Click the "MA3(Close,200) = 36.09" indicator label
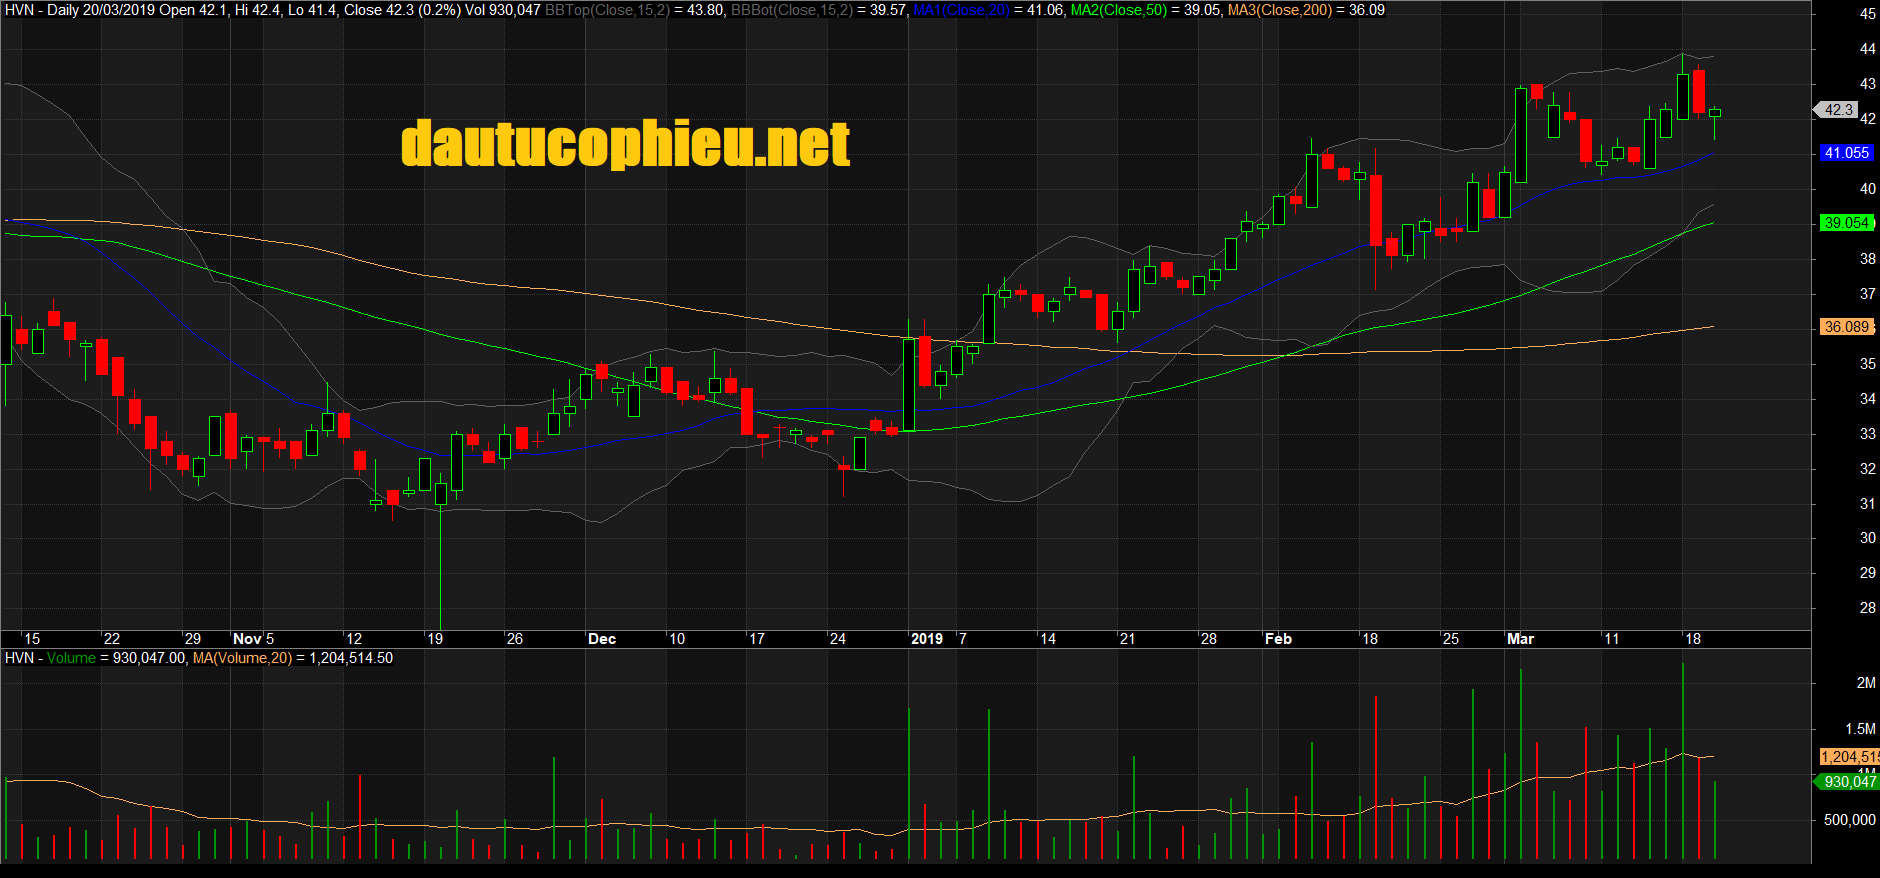 [1306, 10]
